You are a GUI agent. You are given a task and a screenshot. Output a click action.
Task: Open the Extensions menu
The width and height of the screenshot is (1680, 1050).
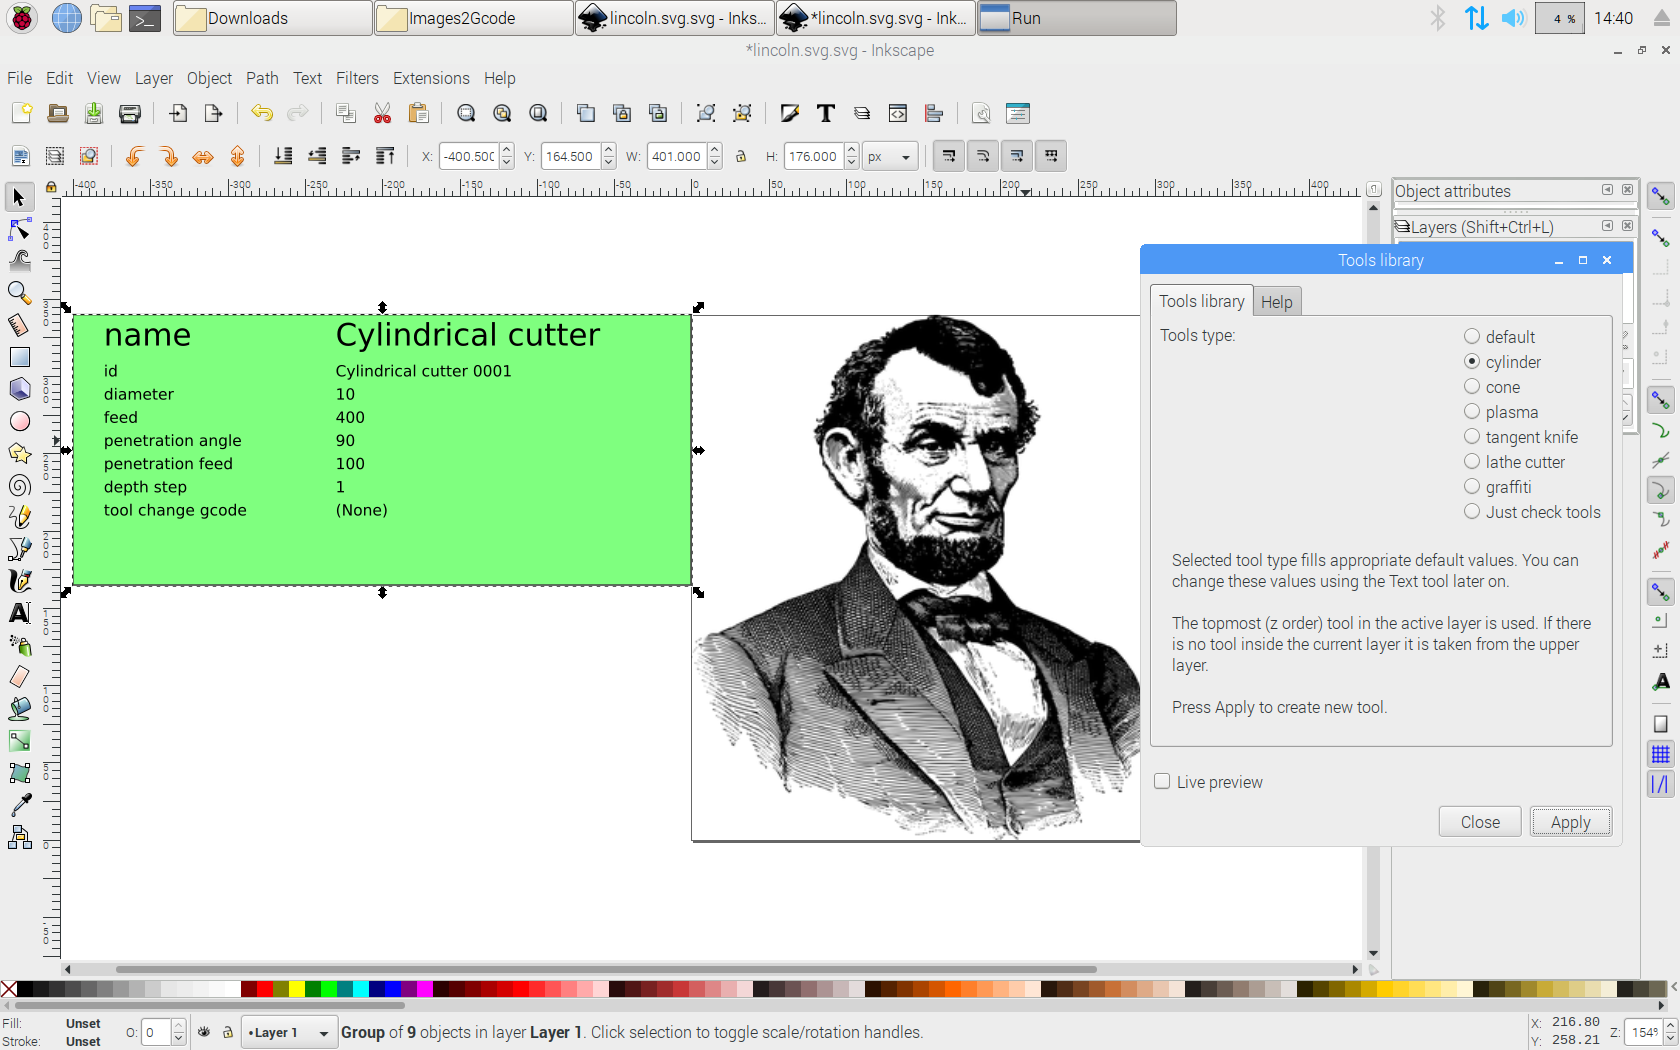point(431,78)
